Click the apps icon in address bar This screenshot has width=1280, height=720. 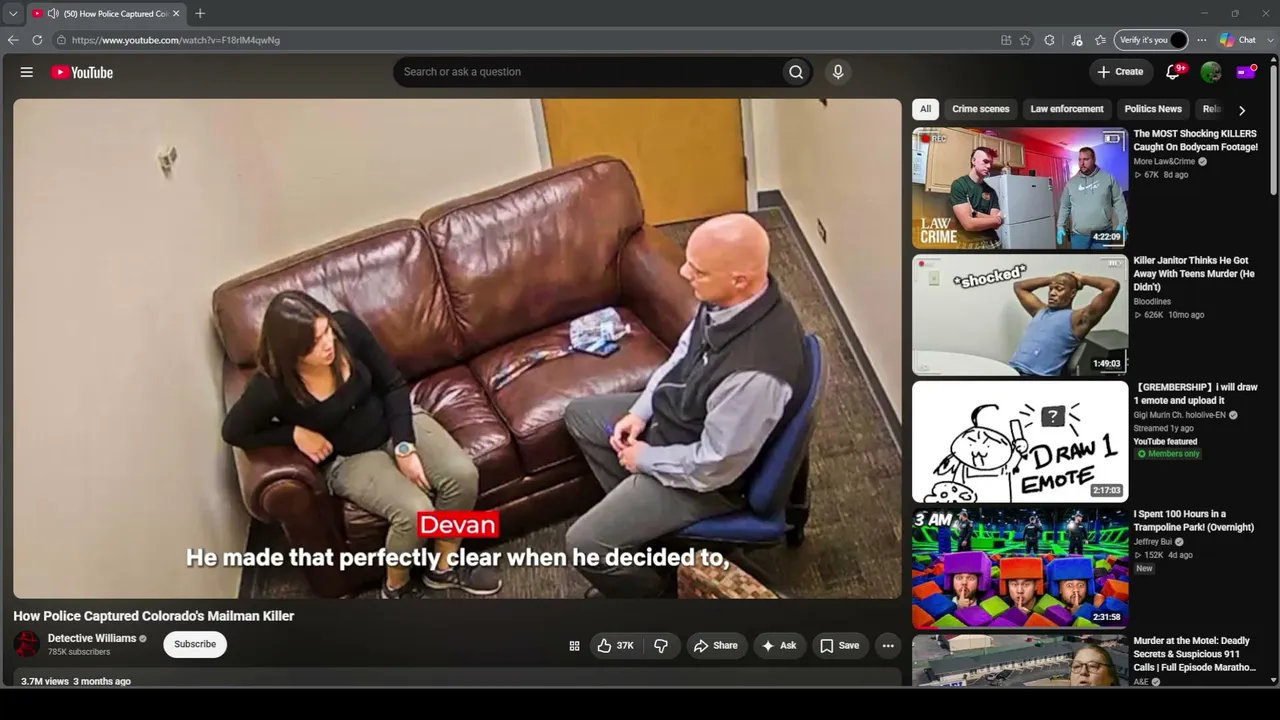click(1006, 40)
